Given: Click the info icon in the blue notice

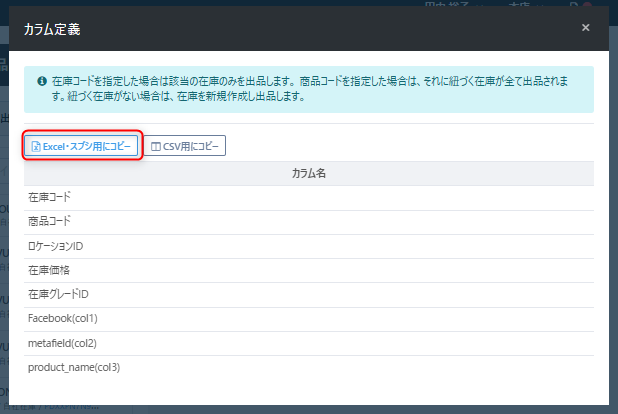Looking at the screenshot, I should [x=41, y=81].
